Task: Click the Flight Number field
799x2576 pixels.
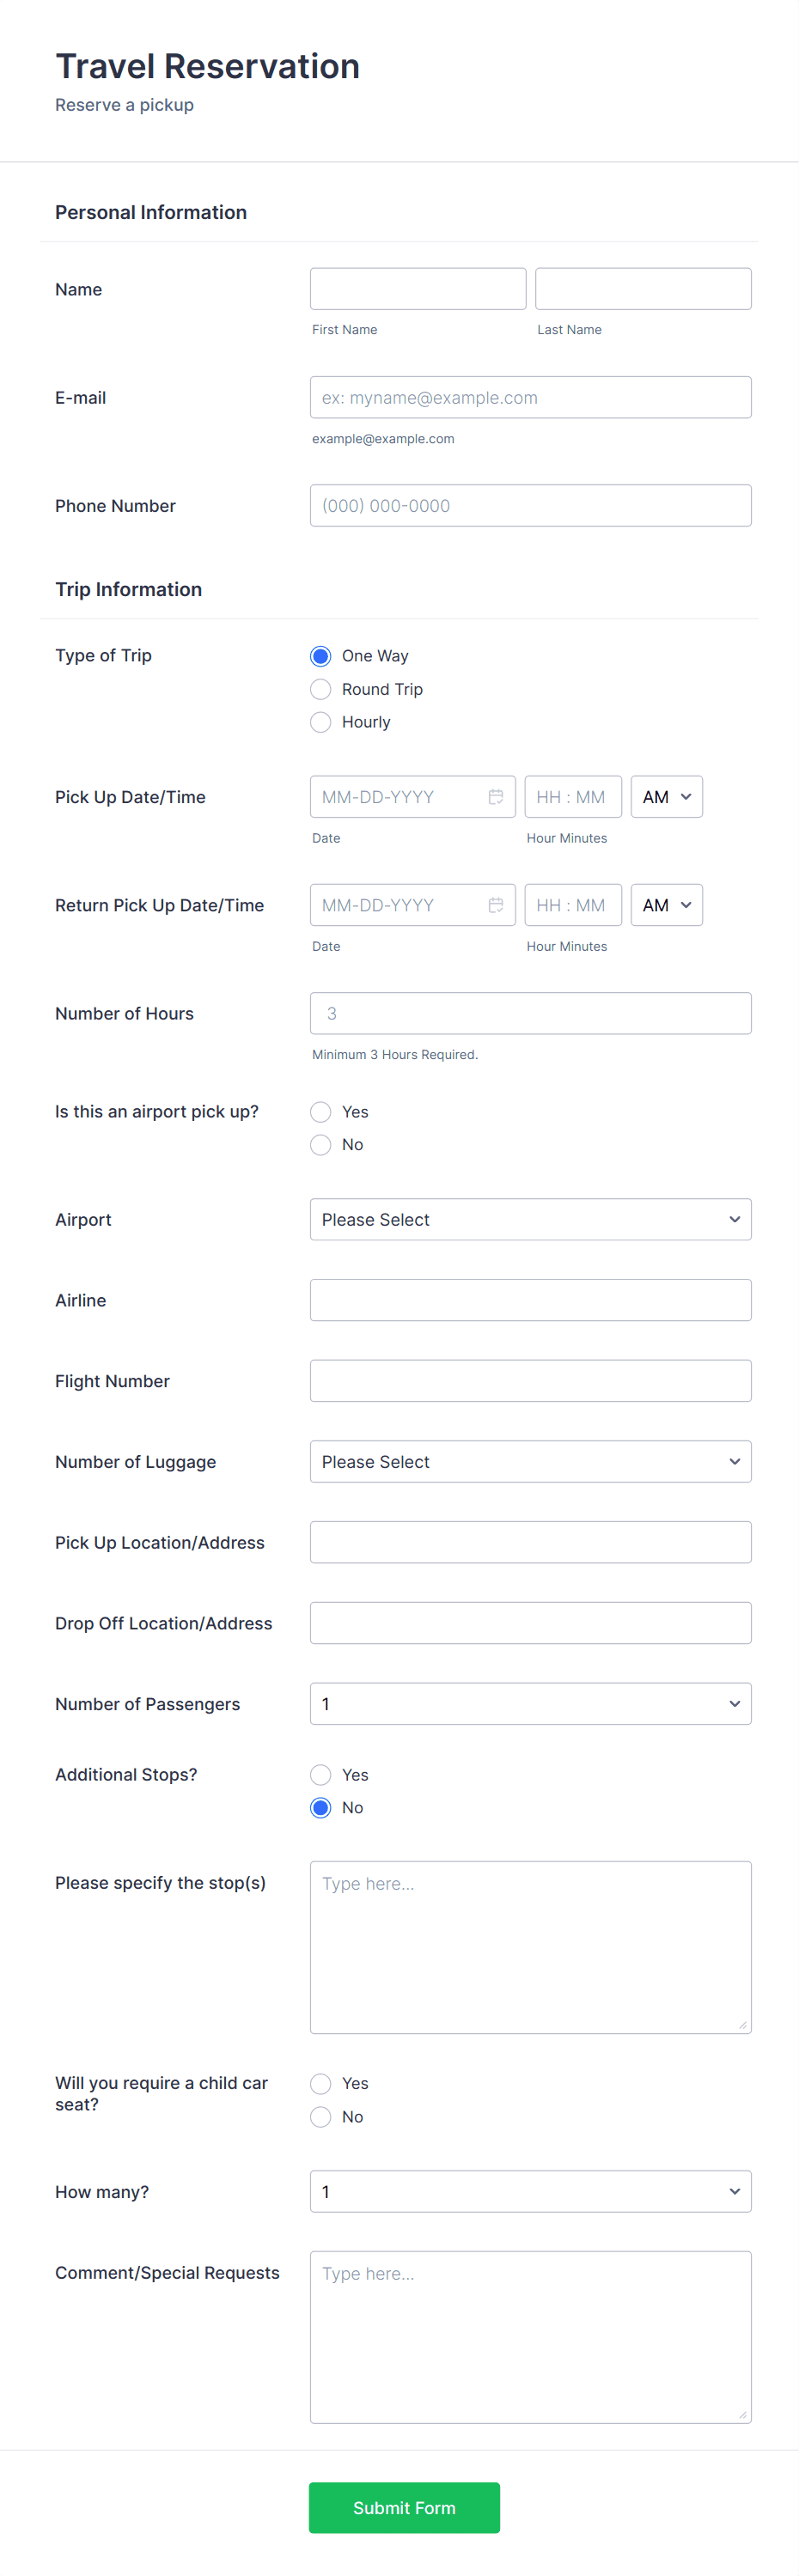Action: tap(530, 1380)
